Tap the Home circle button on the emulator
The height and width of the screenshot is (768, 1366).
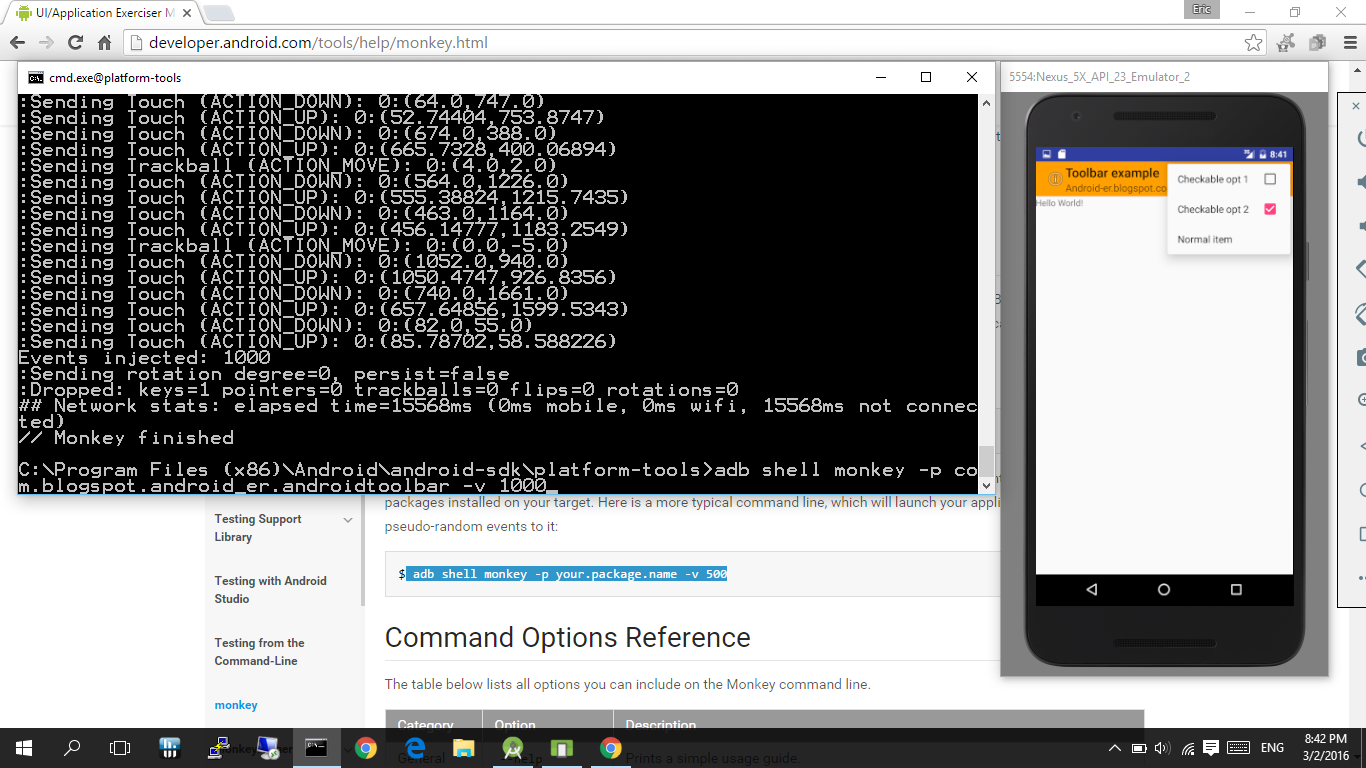1163,590
